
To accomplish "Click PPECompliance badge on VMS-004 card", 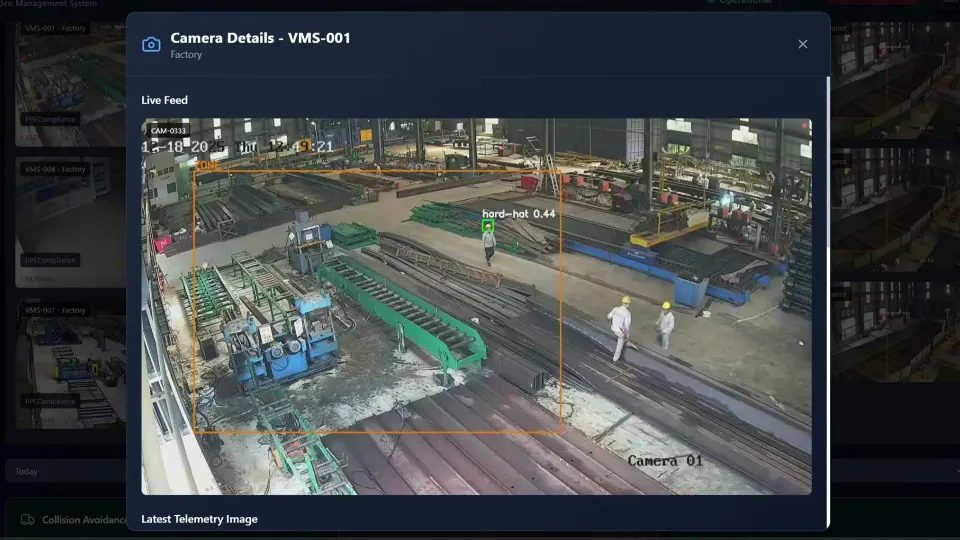I will [x=50, y=260].
